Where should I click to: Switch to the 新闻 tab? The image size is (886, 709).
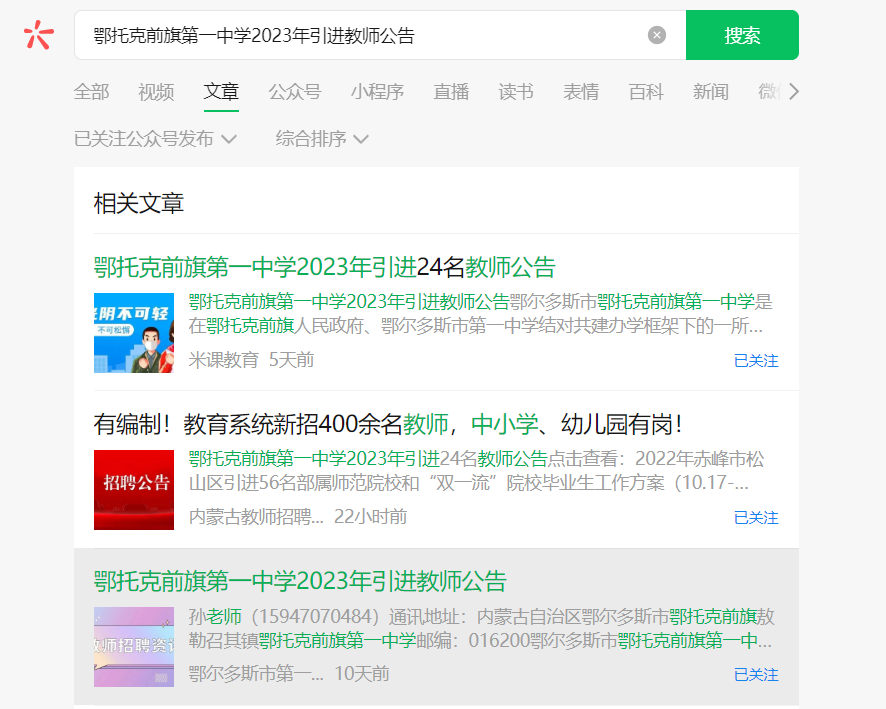pyautogui.click(x=711, y=92)
